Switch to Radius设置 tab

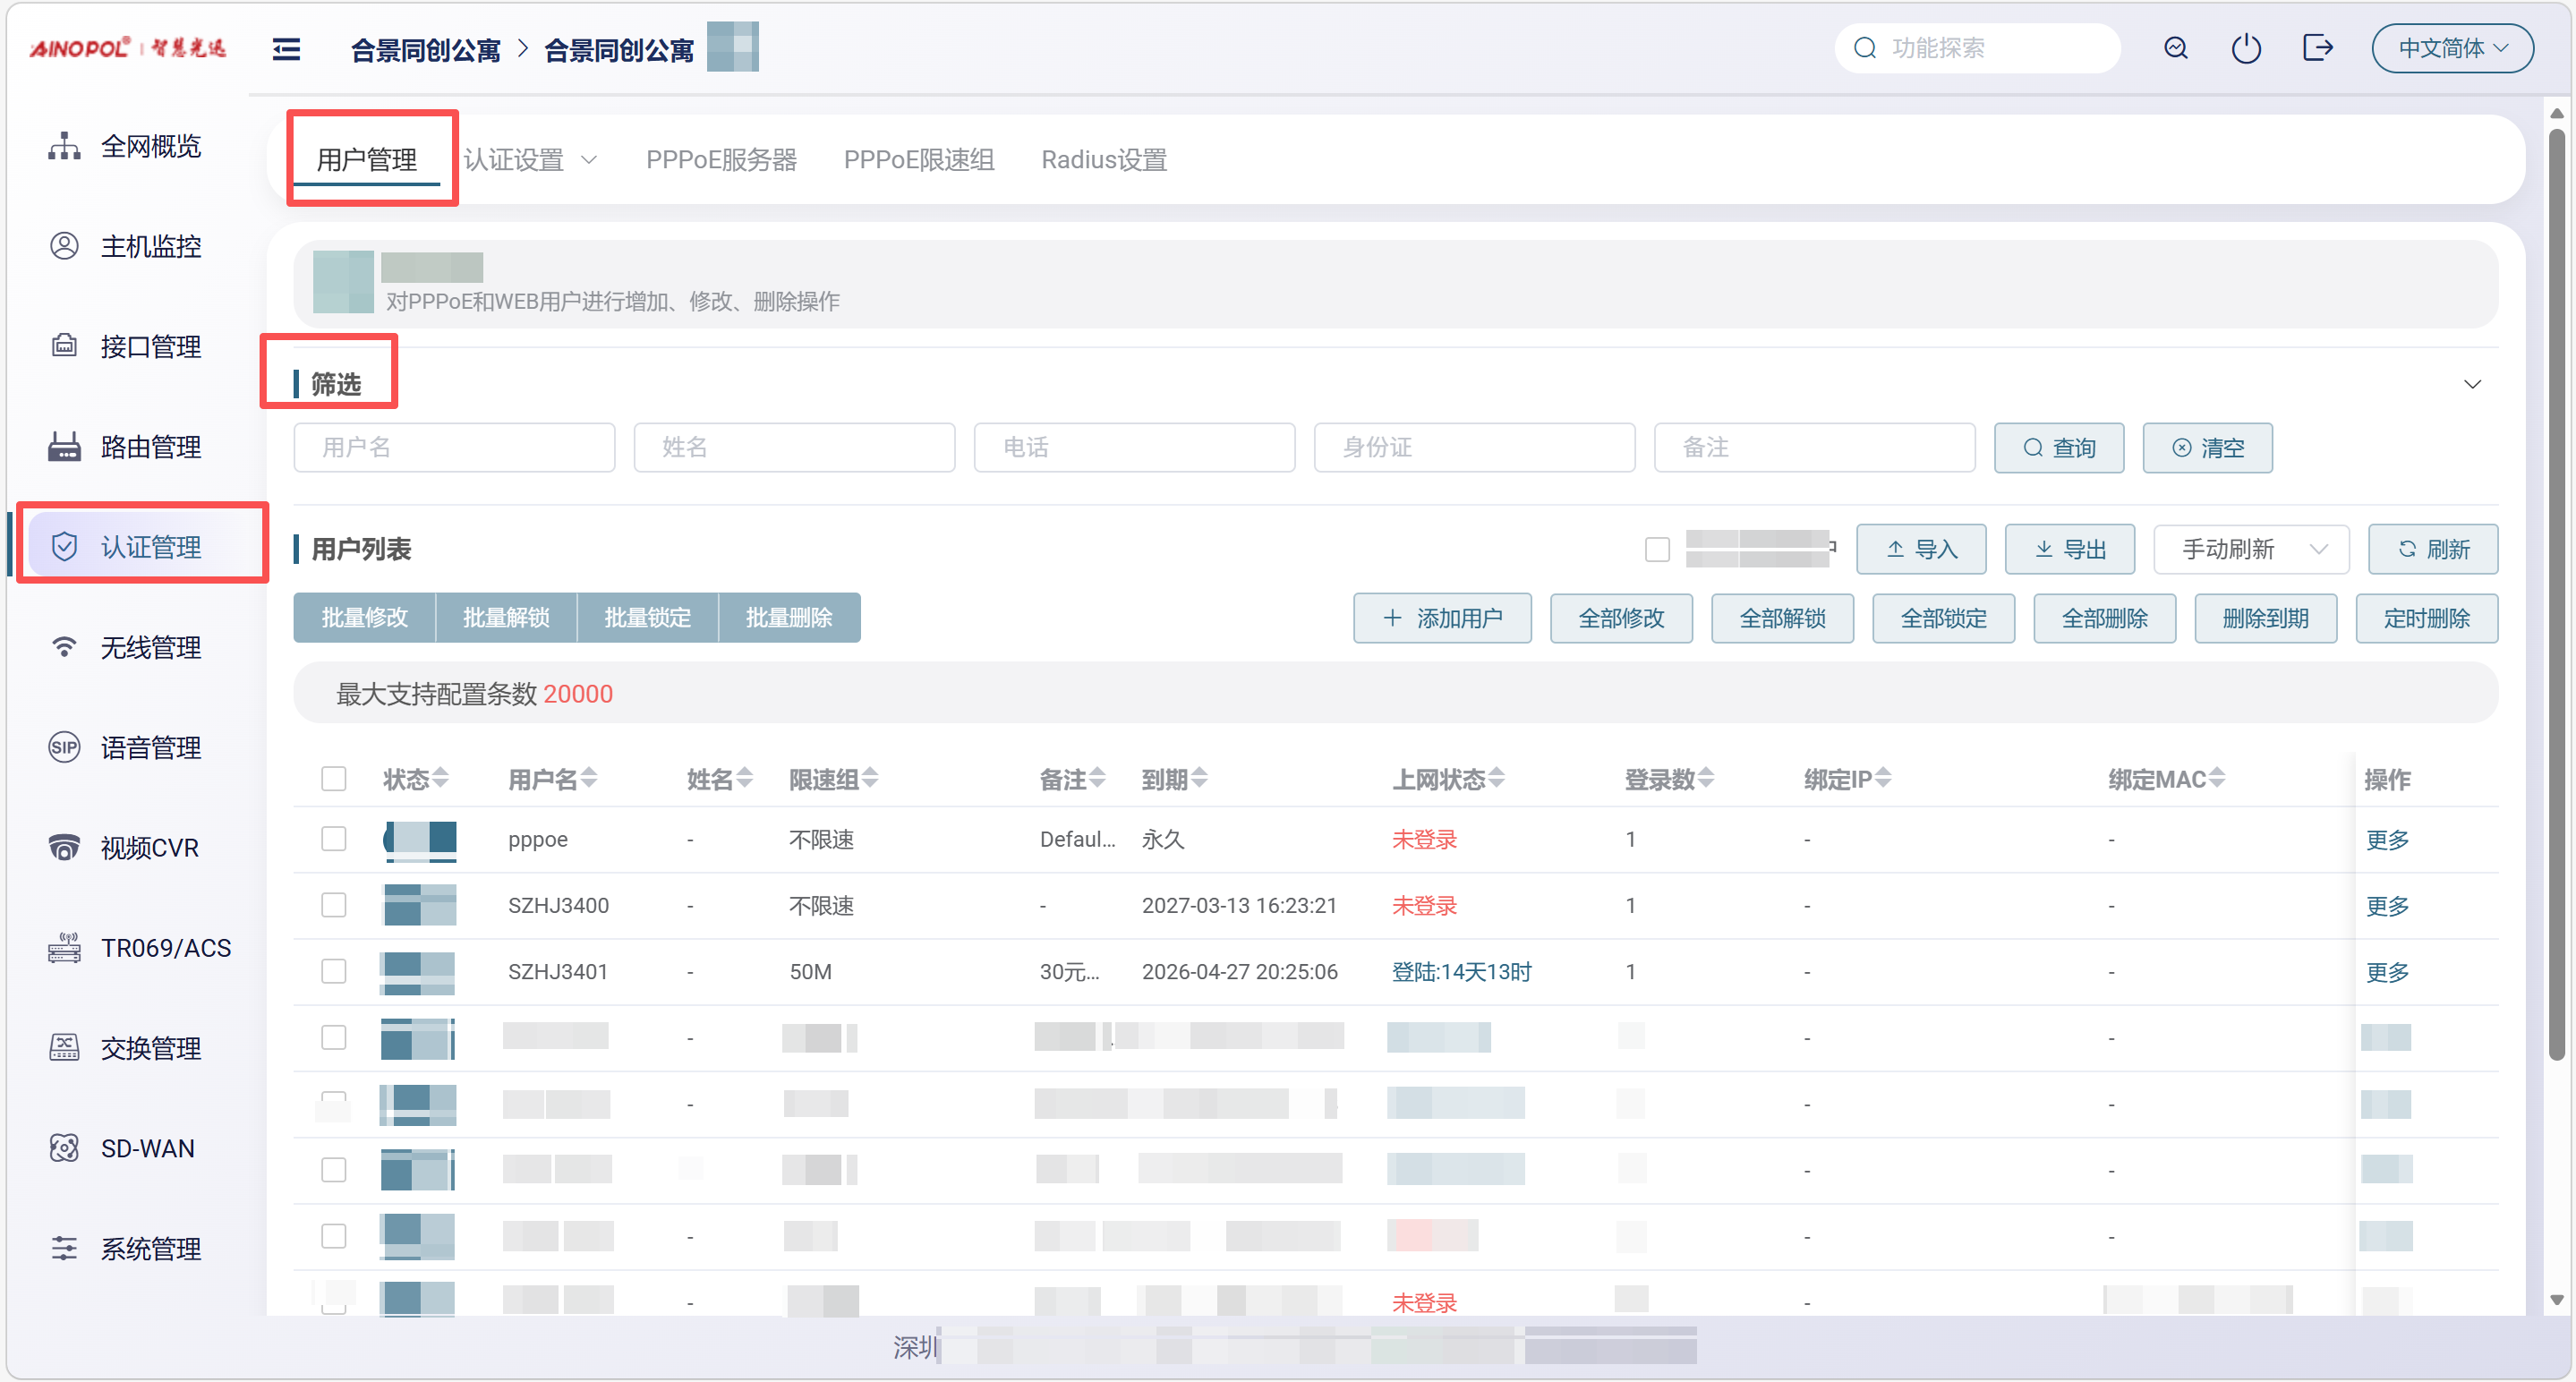1104,160
